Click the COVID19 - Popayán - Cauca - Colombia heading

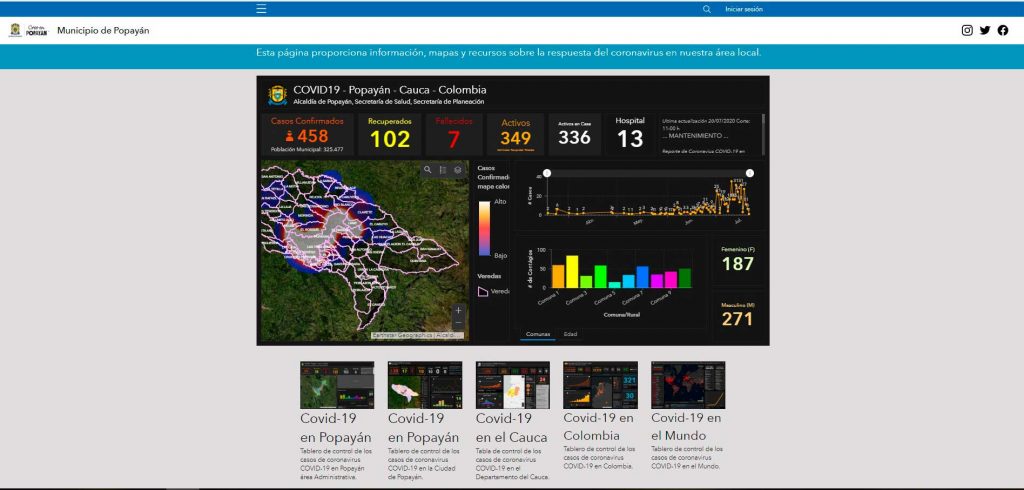coord(389,90)
